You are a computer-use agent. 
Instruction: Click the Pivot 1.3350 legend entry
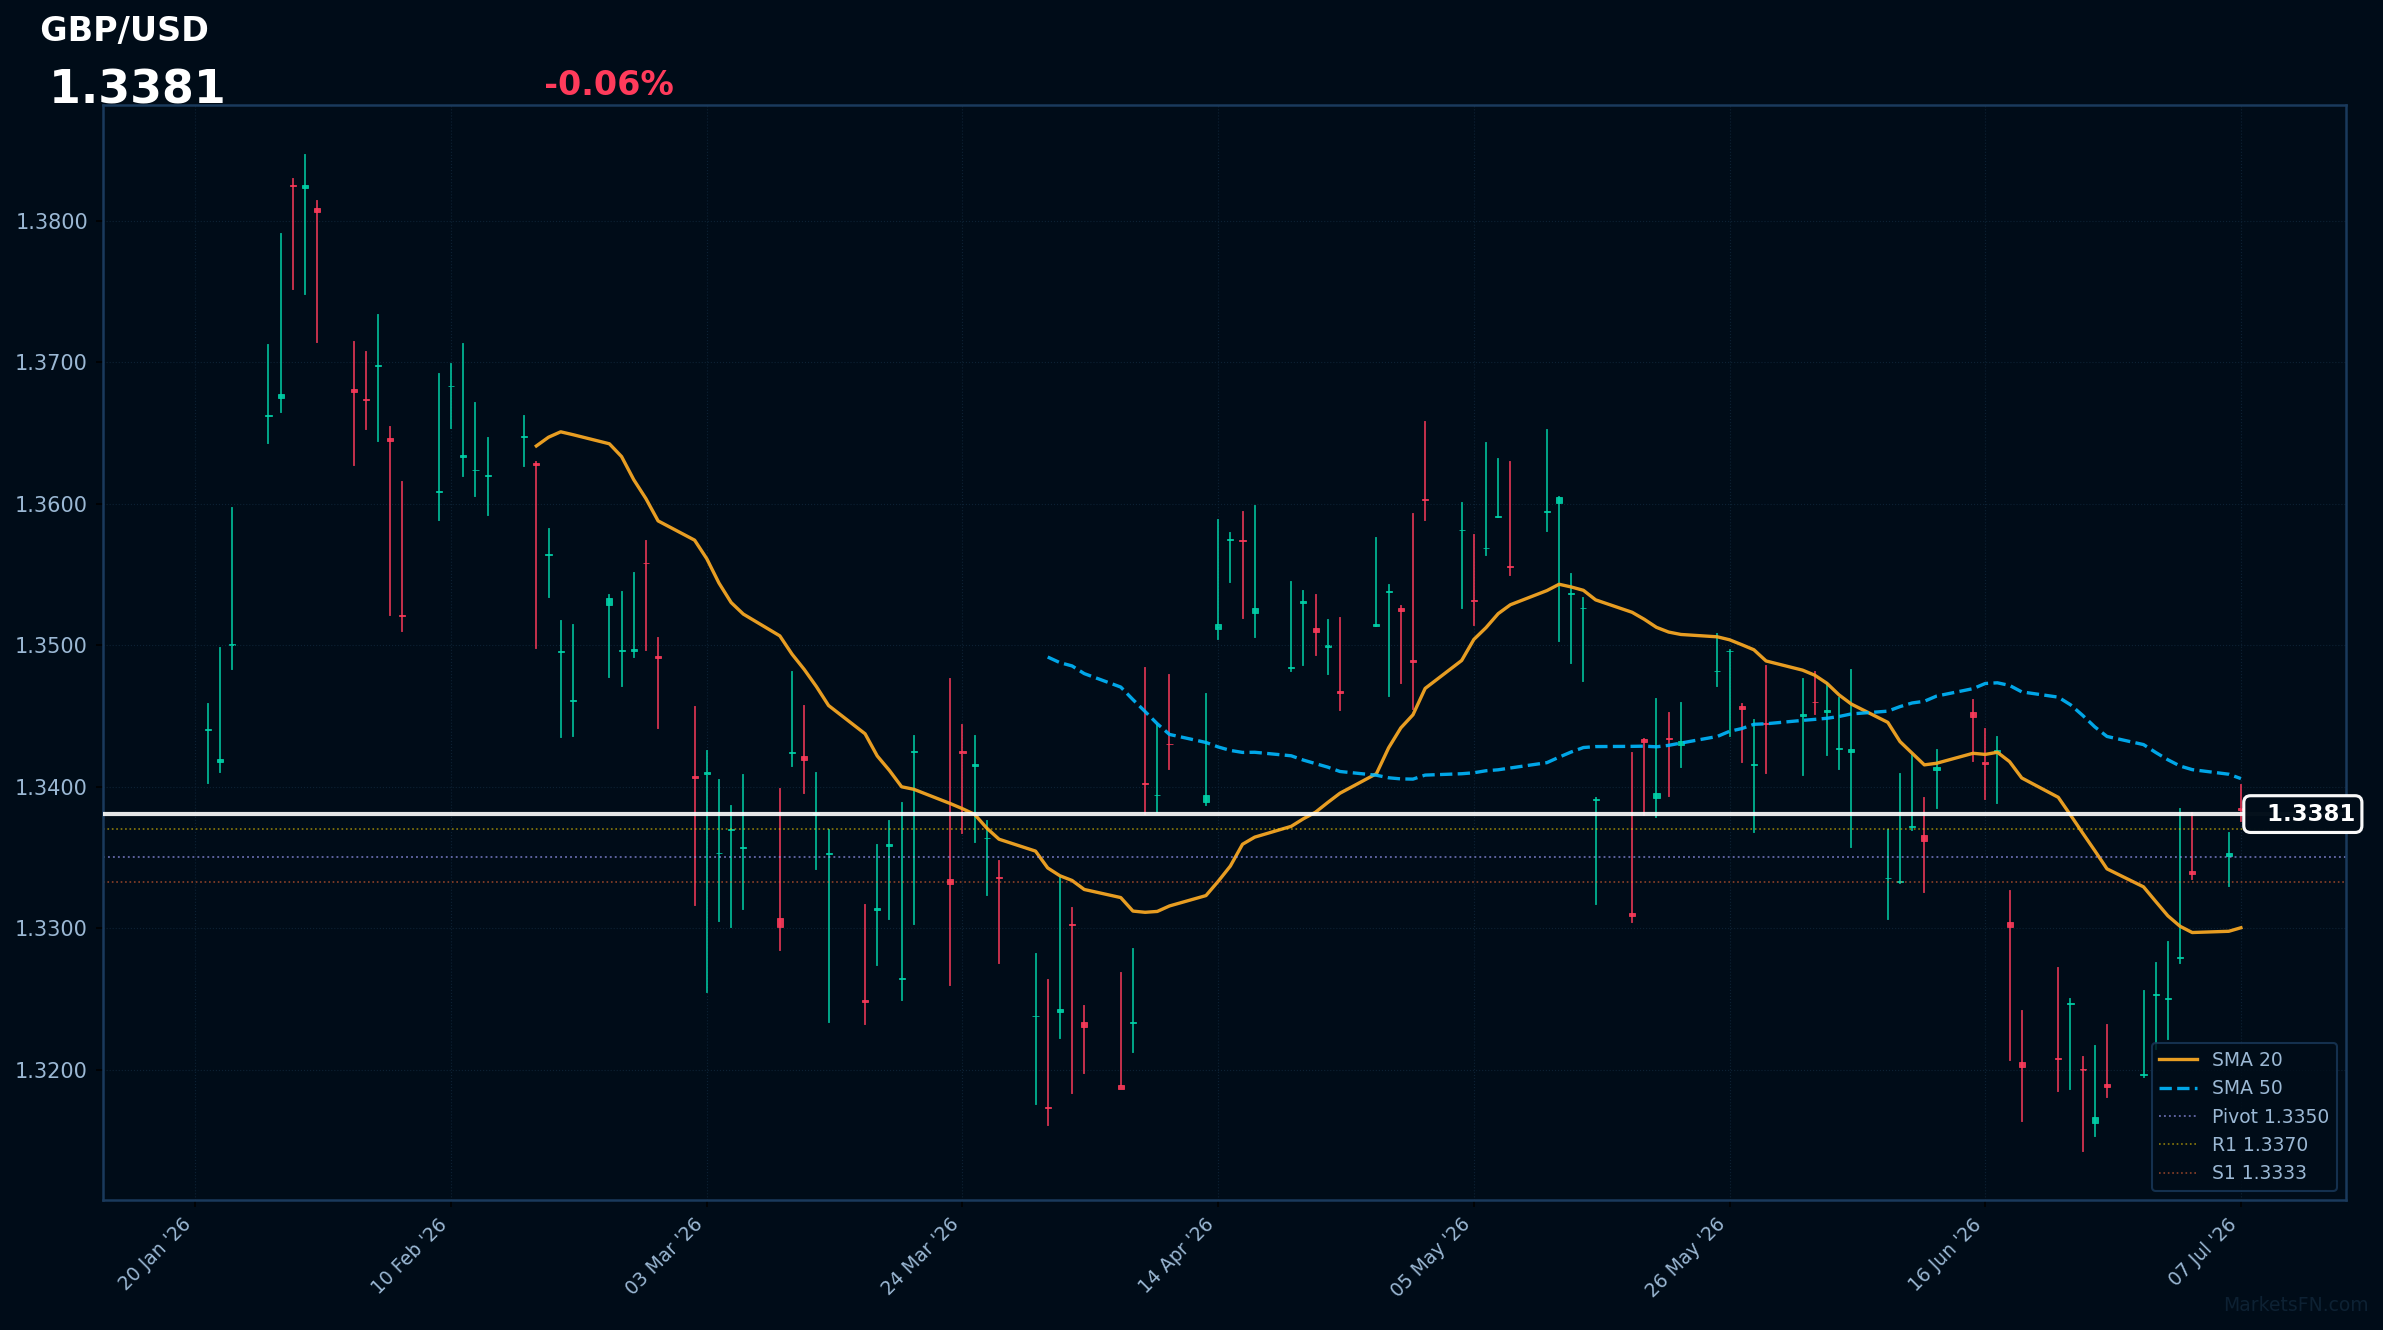[2243, 1116]
